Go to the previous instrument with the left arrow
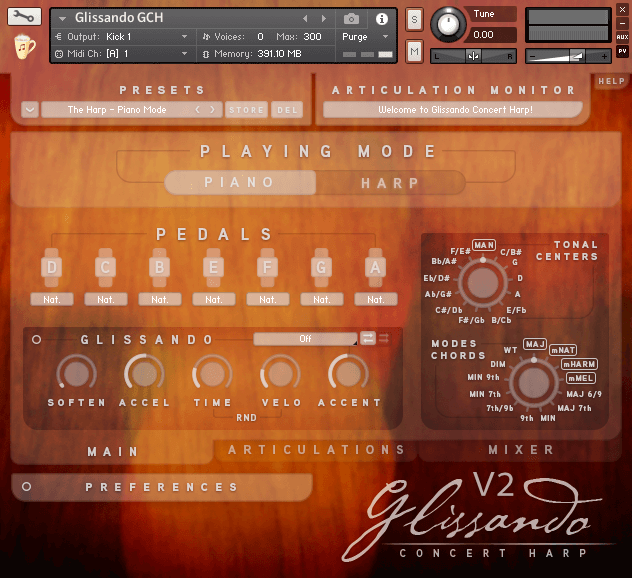 (x=305, y=19)
